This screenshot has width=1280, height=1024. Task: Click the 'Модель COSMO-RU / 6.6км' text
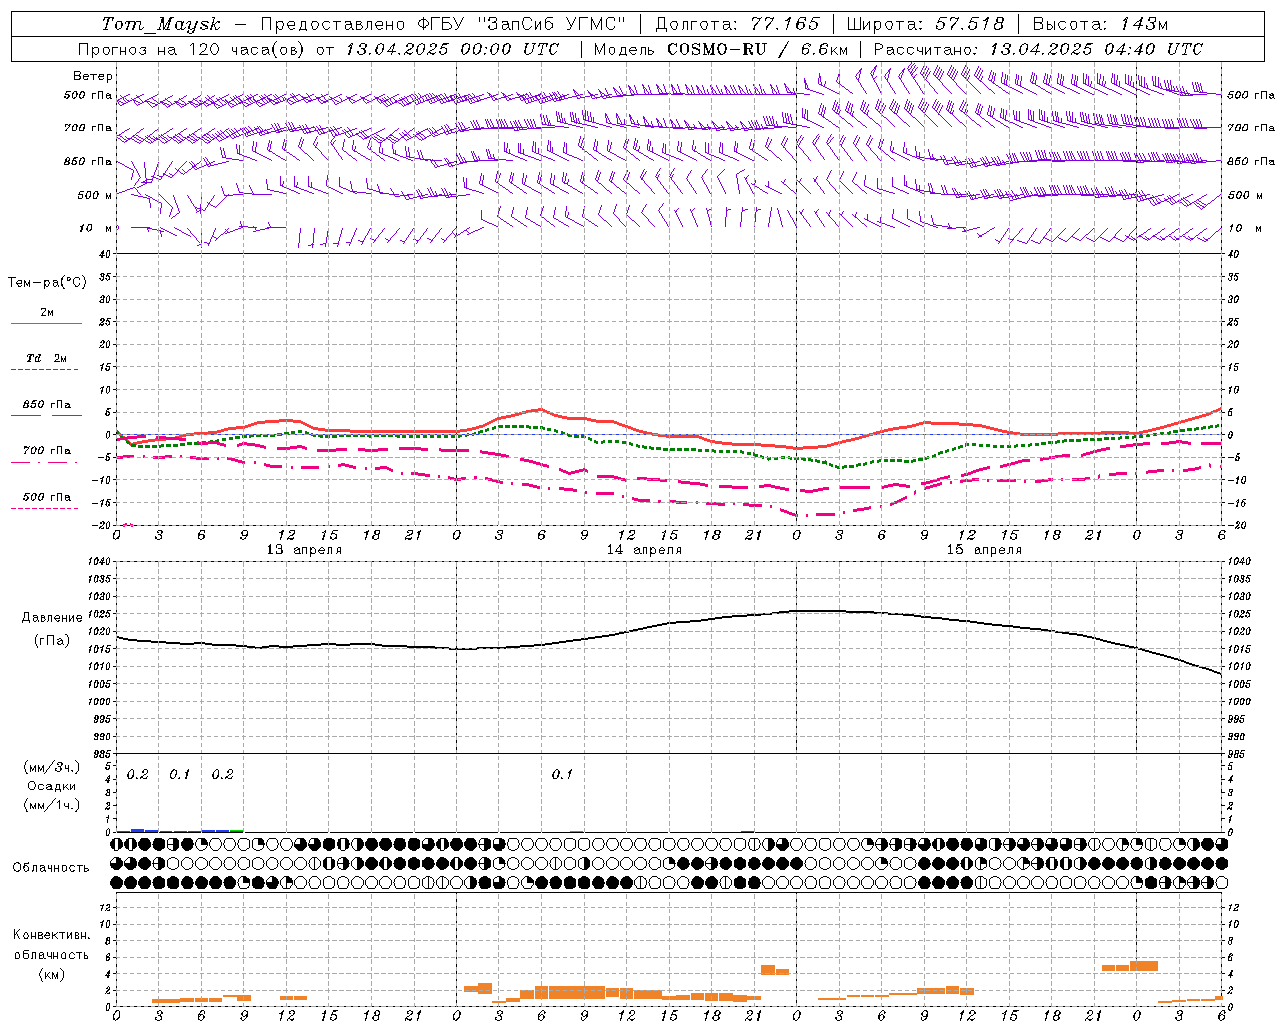[720, 49]
